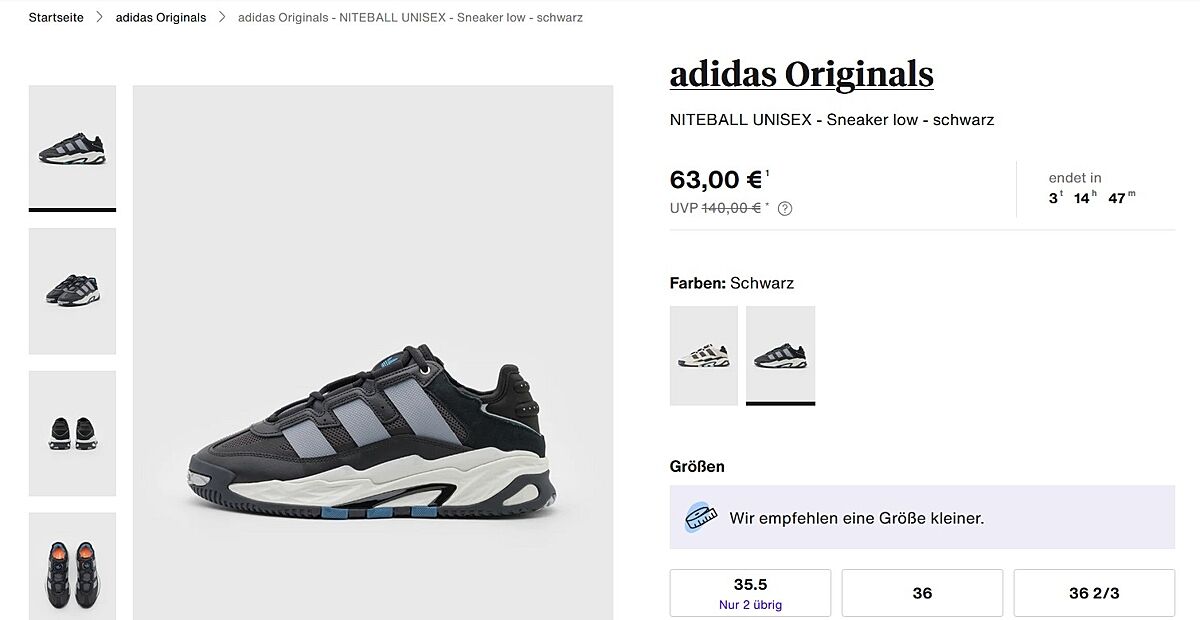Viewport: 1200px width, 620px height.
Task: Select size 36 2/3
Action: (1094, 593)
